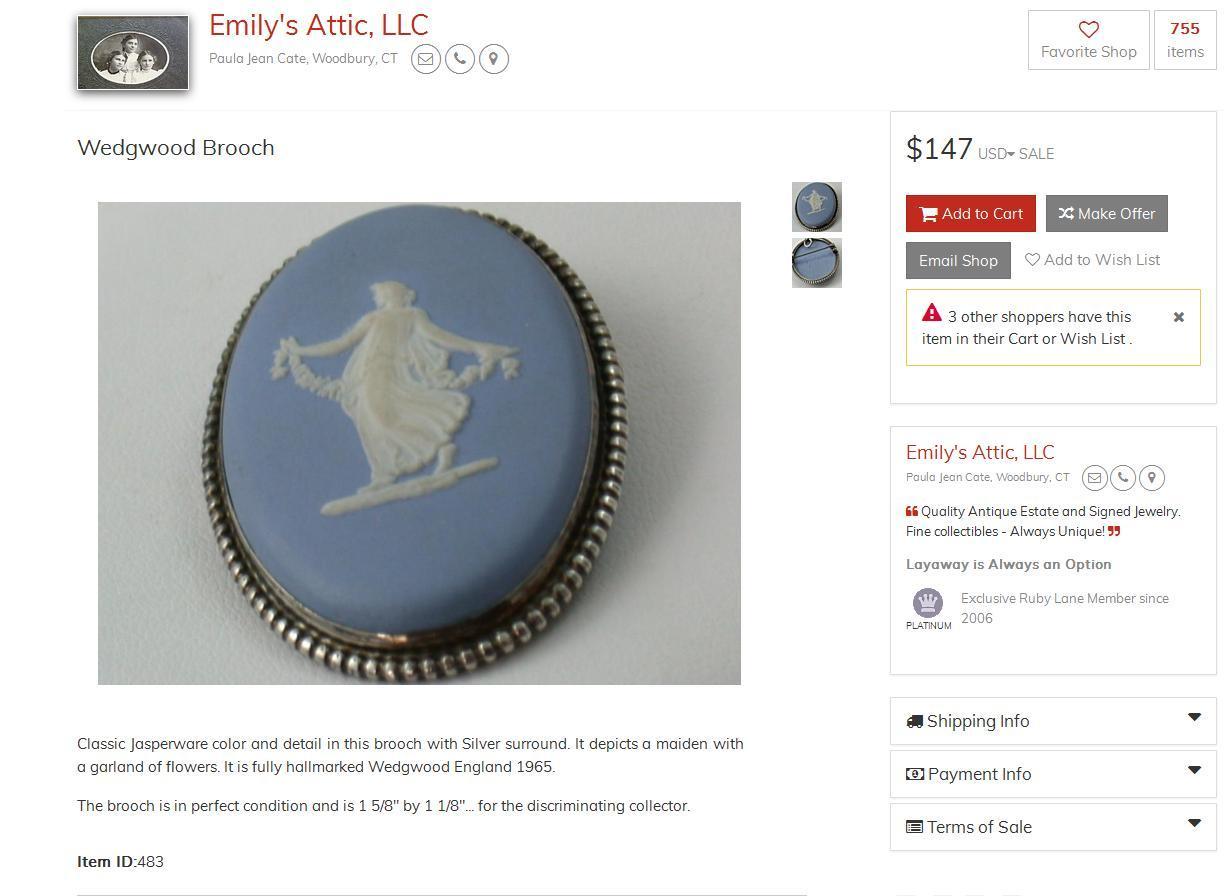
Task: Open Emily's Attic, LLC shop title link
Action: (319, 25)
